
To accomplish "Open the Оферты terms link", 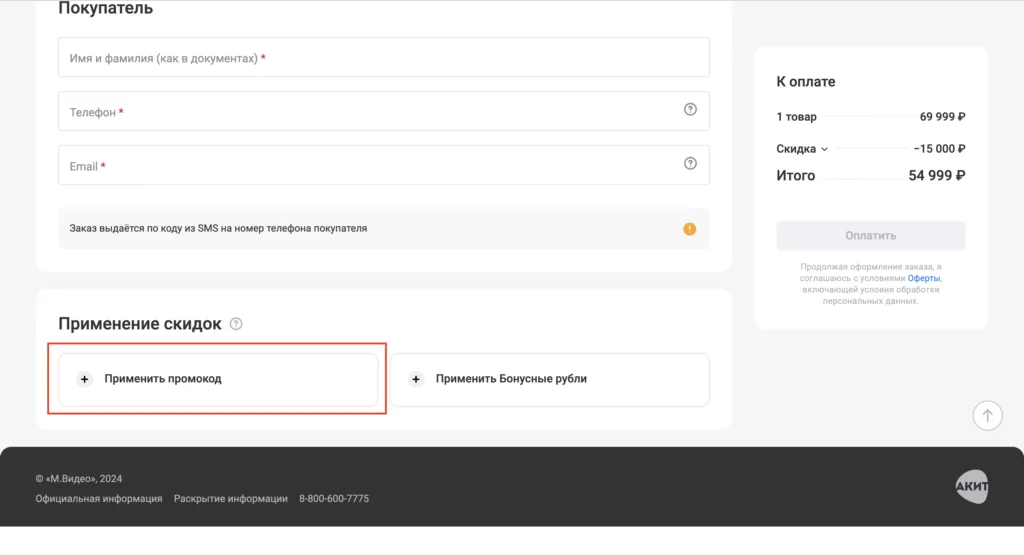I will [x=924, y=278].
